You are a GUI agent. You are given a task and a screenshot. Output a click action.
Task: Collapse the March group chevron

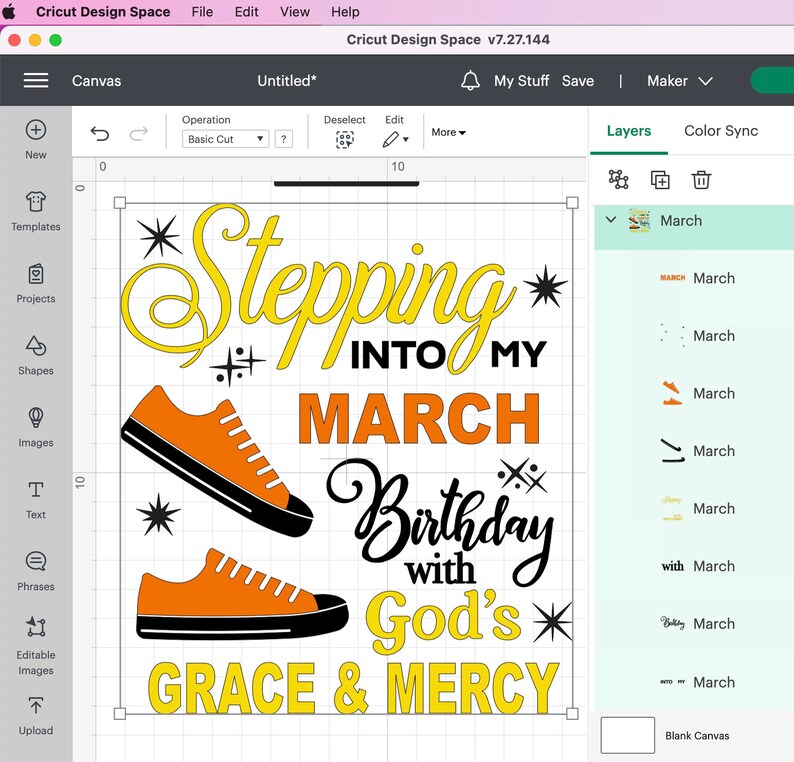611,220
